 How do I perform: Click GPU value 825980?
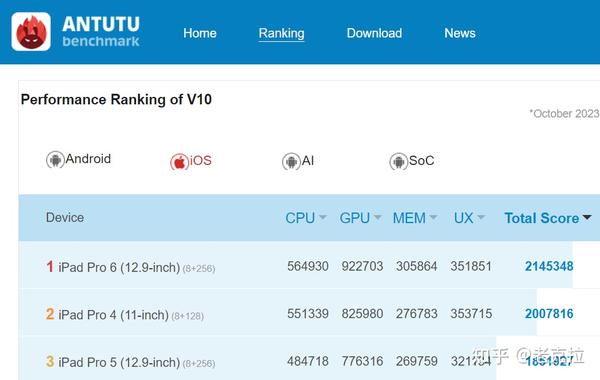tap(362, 313)
